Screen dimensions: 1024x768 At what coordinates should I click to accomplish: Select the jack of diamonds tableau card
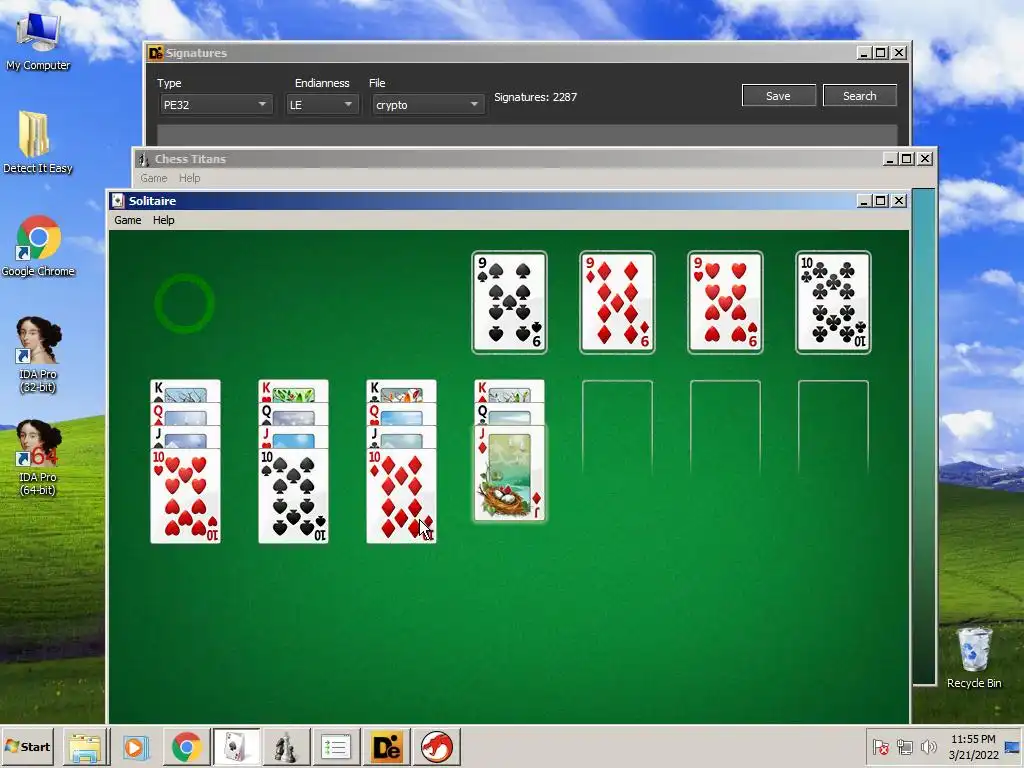tap(509, 473)
